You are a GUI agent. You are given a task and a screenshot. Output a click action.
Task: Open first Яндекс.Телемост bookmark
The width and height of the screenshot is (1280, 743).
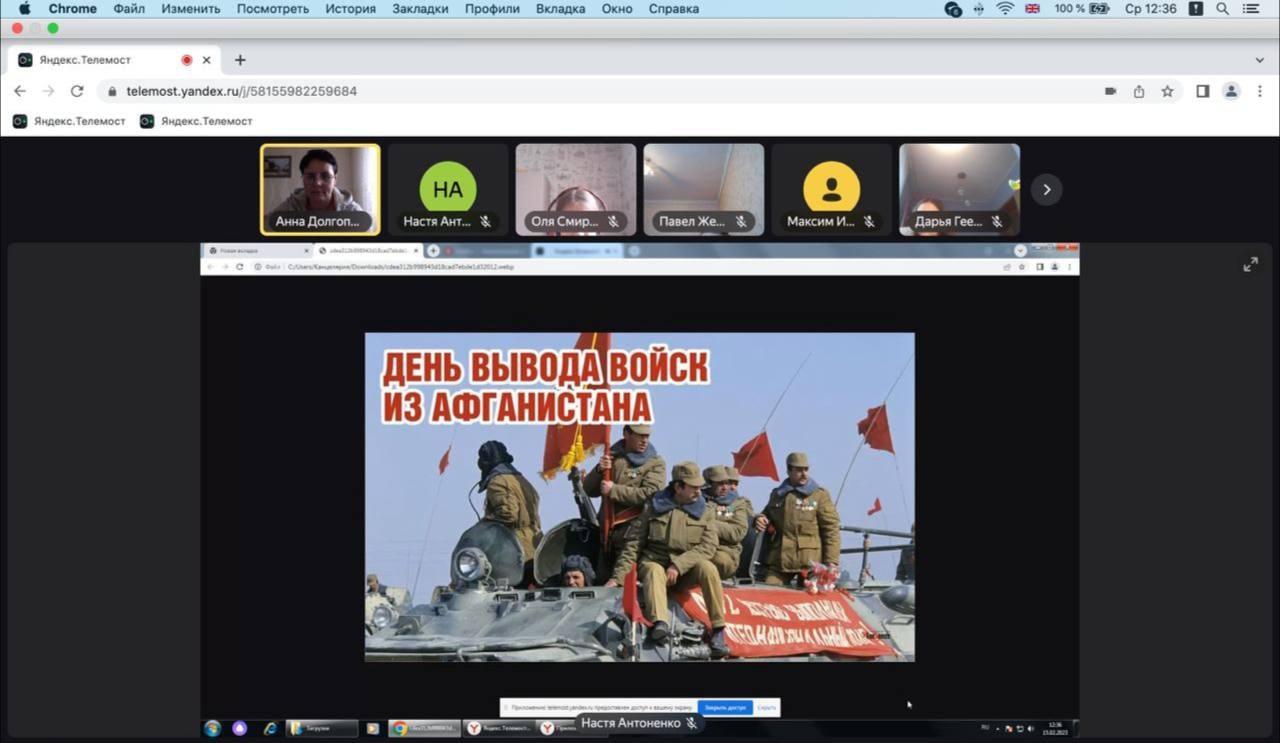(69, 121)
